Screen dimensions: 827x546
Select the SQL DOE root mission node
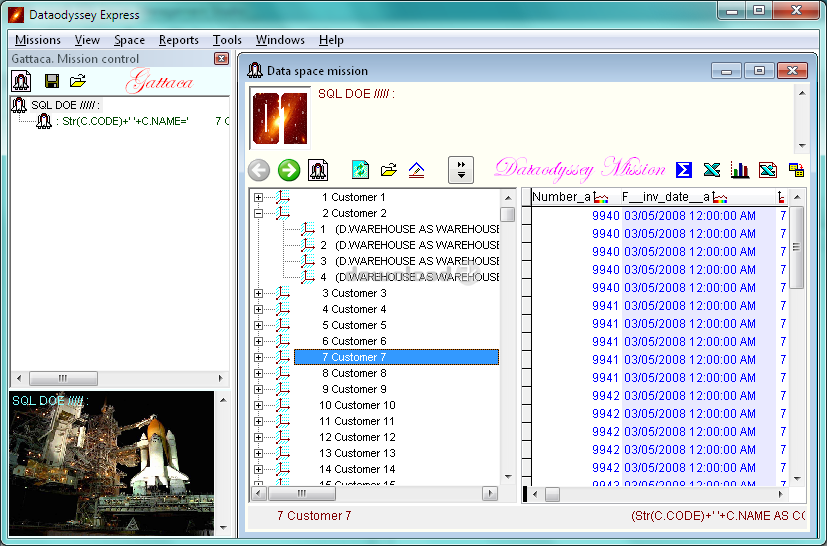(x=65, y=105)
